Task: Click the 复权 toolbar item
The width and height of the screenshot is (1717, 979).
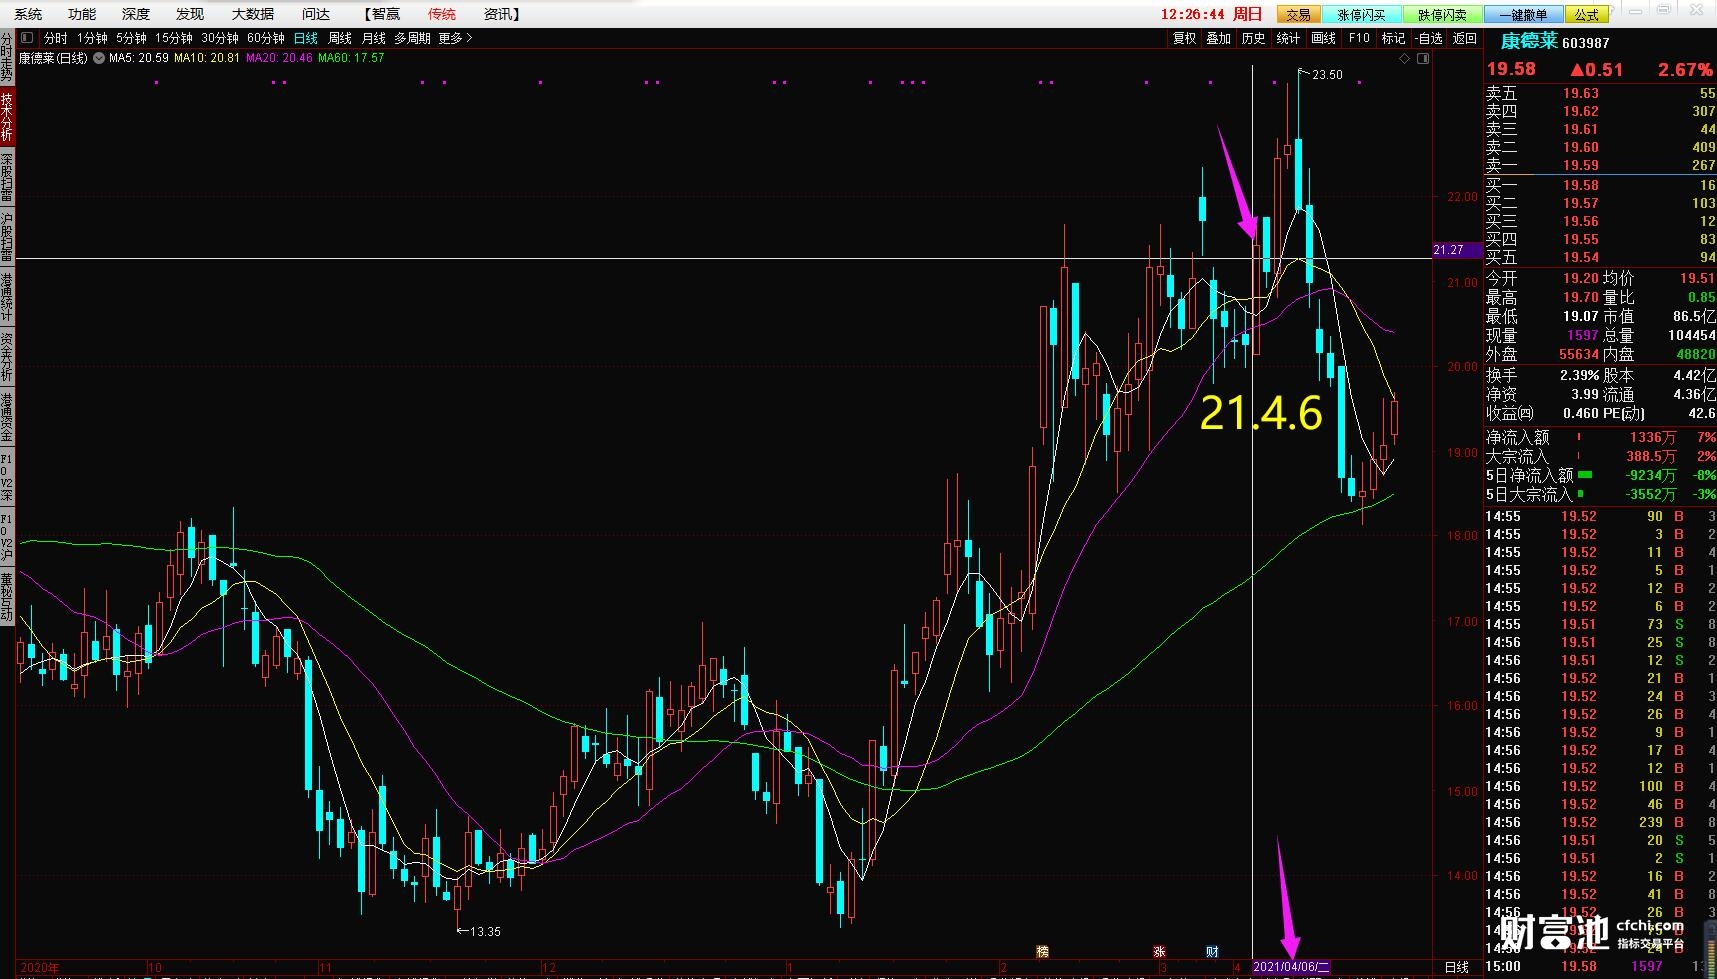Action: click(x=1184, y=38)
